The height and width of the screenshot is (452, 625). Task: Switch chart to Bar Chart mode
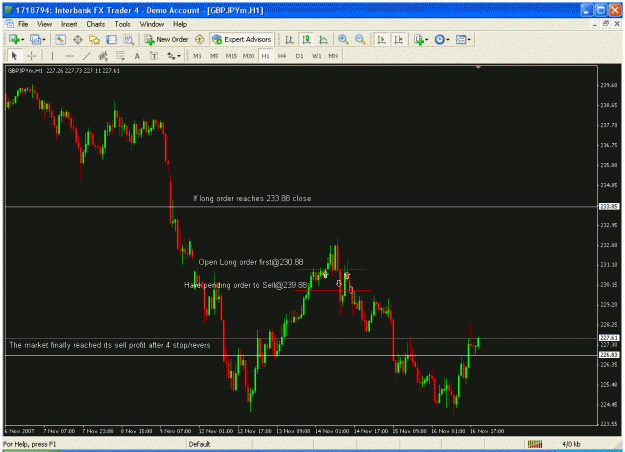(x=290, y=39)
